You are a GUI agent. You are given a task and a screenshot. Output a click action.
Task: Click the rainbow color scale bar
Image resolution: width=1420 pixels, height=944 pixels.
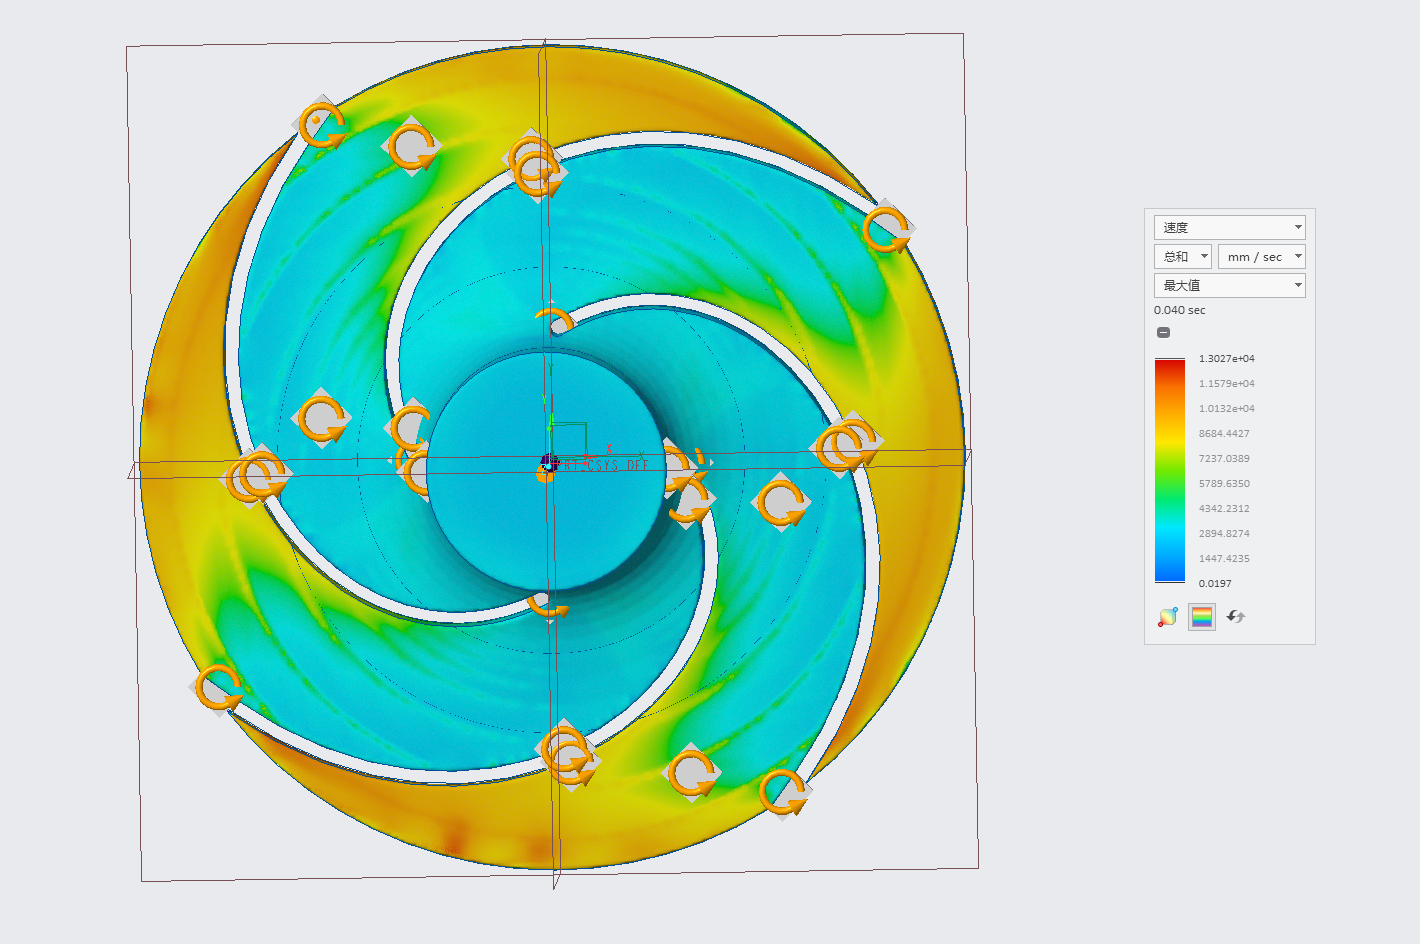pos(1169,470)
